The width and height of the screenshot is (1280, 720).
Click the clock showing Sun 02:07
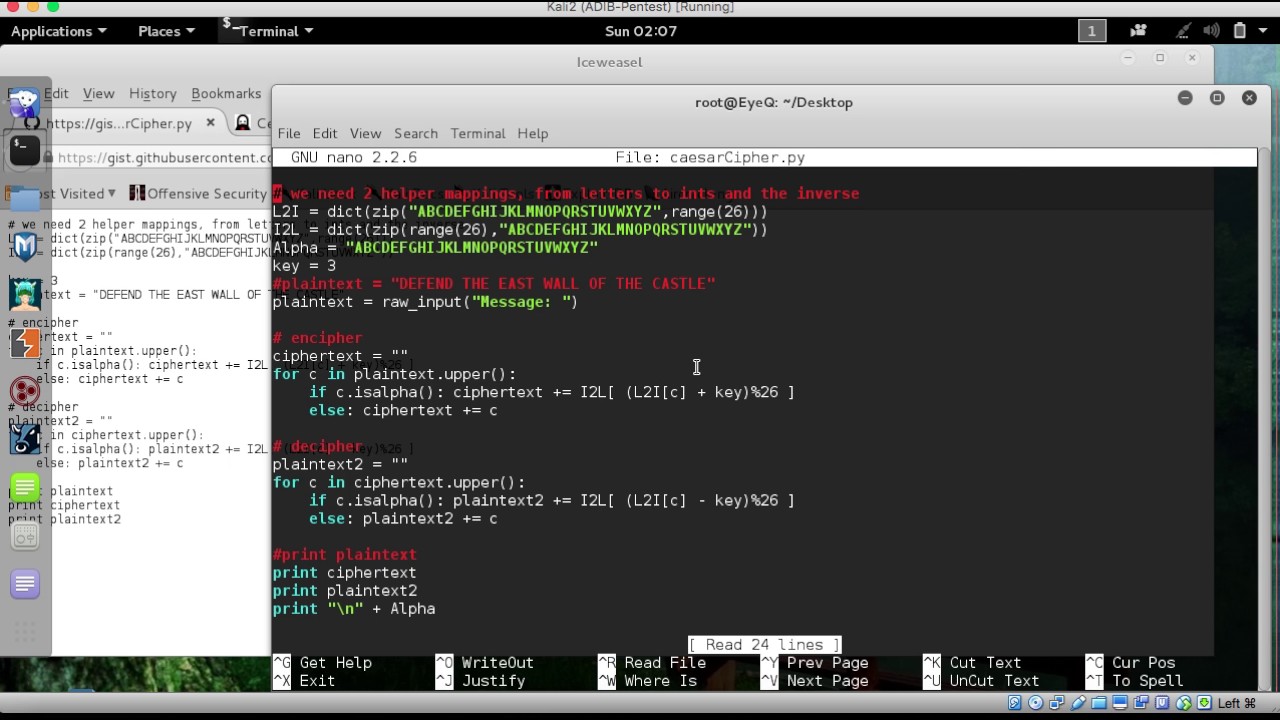click(x=640, y=31)
